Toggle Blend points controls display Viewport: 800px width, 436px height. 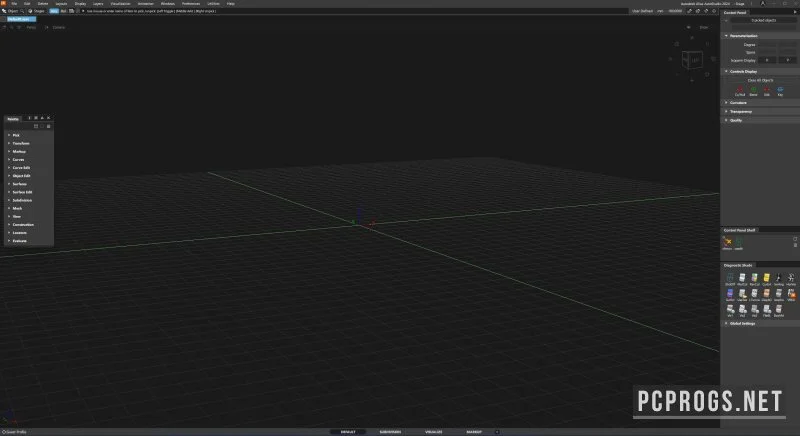click(754, 91)
